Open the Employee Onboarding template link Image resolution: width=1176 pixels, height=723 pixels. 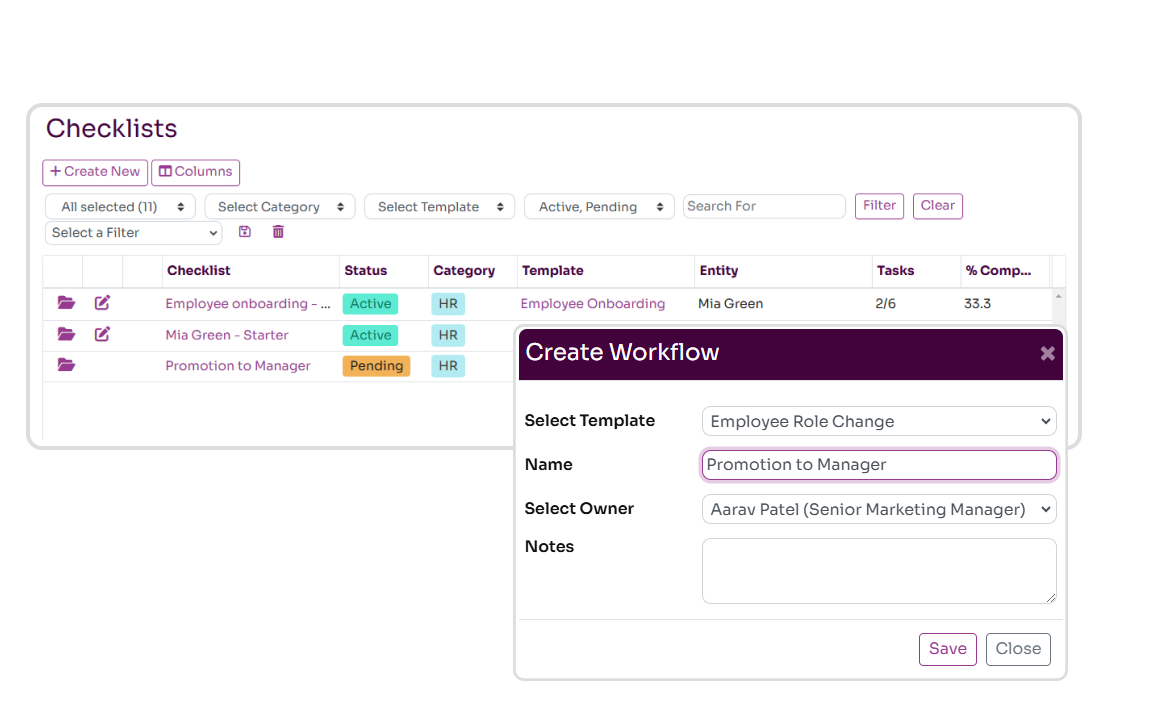pos(593,303)
